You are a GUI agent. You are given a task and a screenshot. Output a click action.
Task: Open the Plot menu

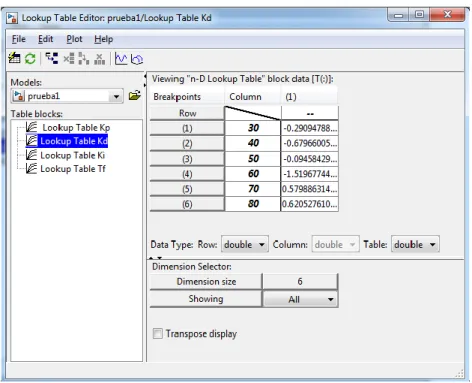[74, 39]
